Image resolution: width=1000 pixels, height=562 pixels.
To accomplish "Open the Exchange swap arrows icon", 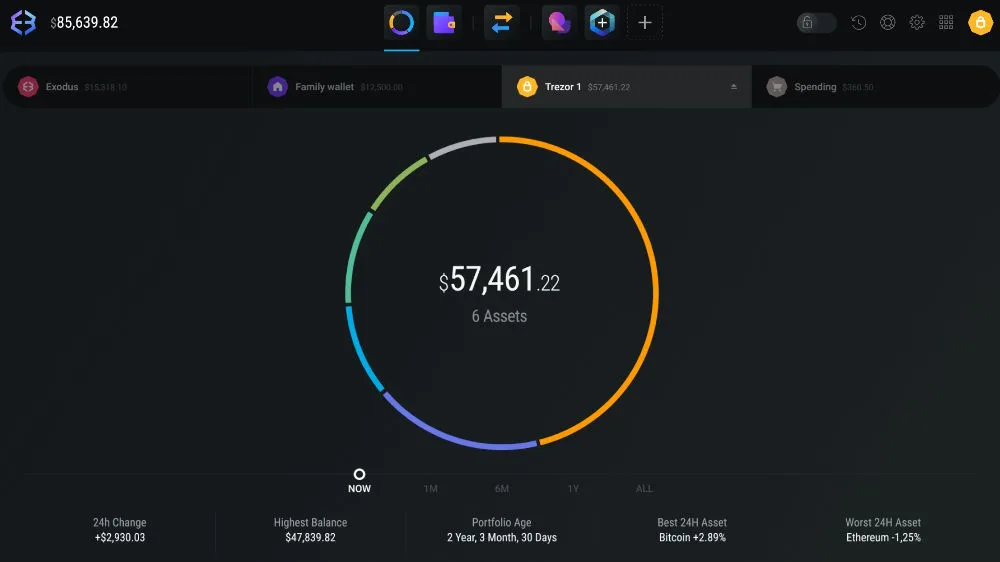I will coord(502,22).
